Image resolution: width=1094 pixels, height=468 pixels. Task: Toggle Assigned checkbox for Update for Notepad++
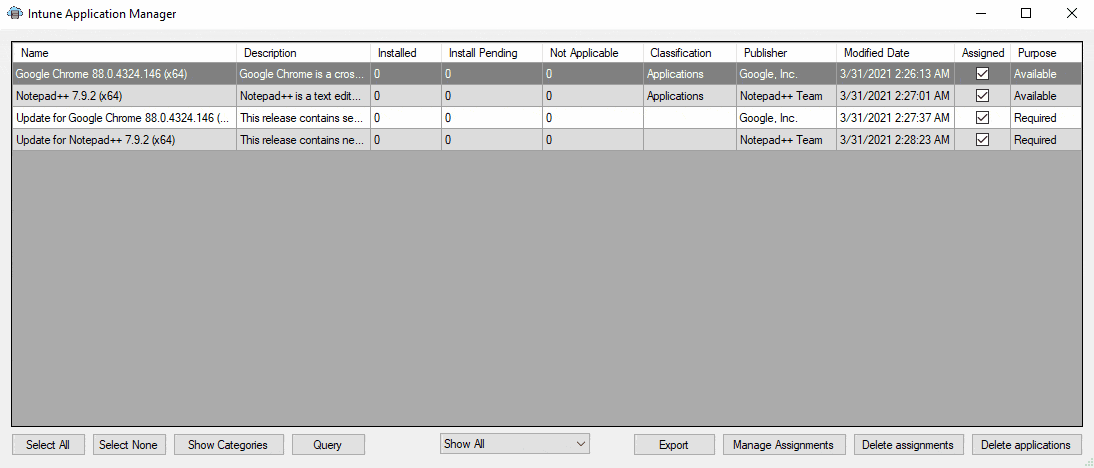(x=982, y=139)
